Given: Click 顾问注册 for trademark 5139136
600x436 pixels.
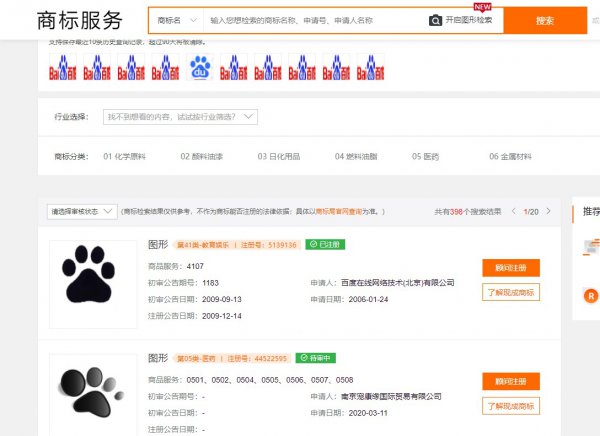Looking at the screenshot, I should [x=511, y=268].
